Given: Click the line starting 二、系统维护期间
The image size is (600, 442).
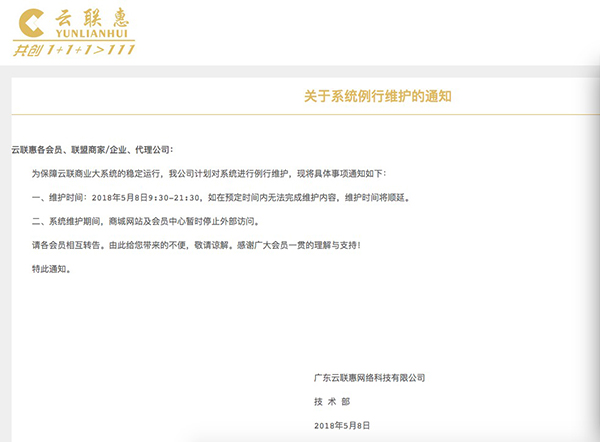Looking at the screenshot, I should click(145, 221).
